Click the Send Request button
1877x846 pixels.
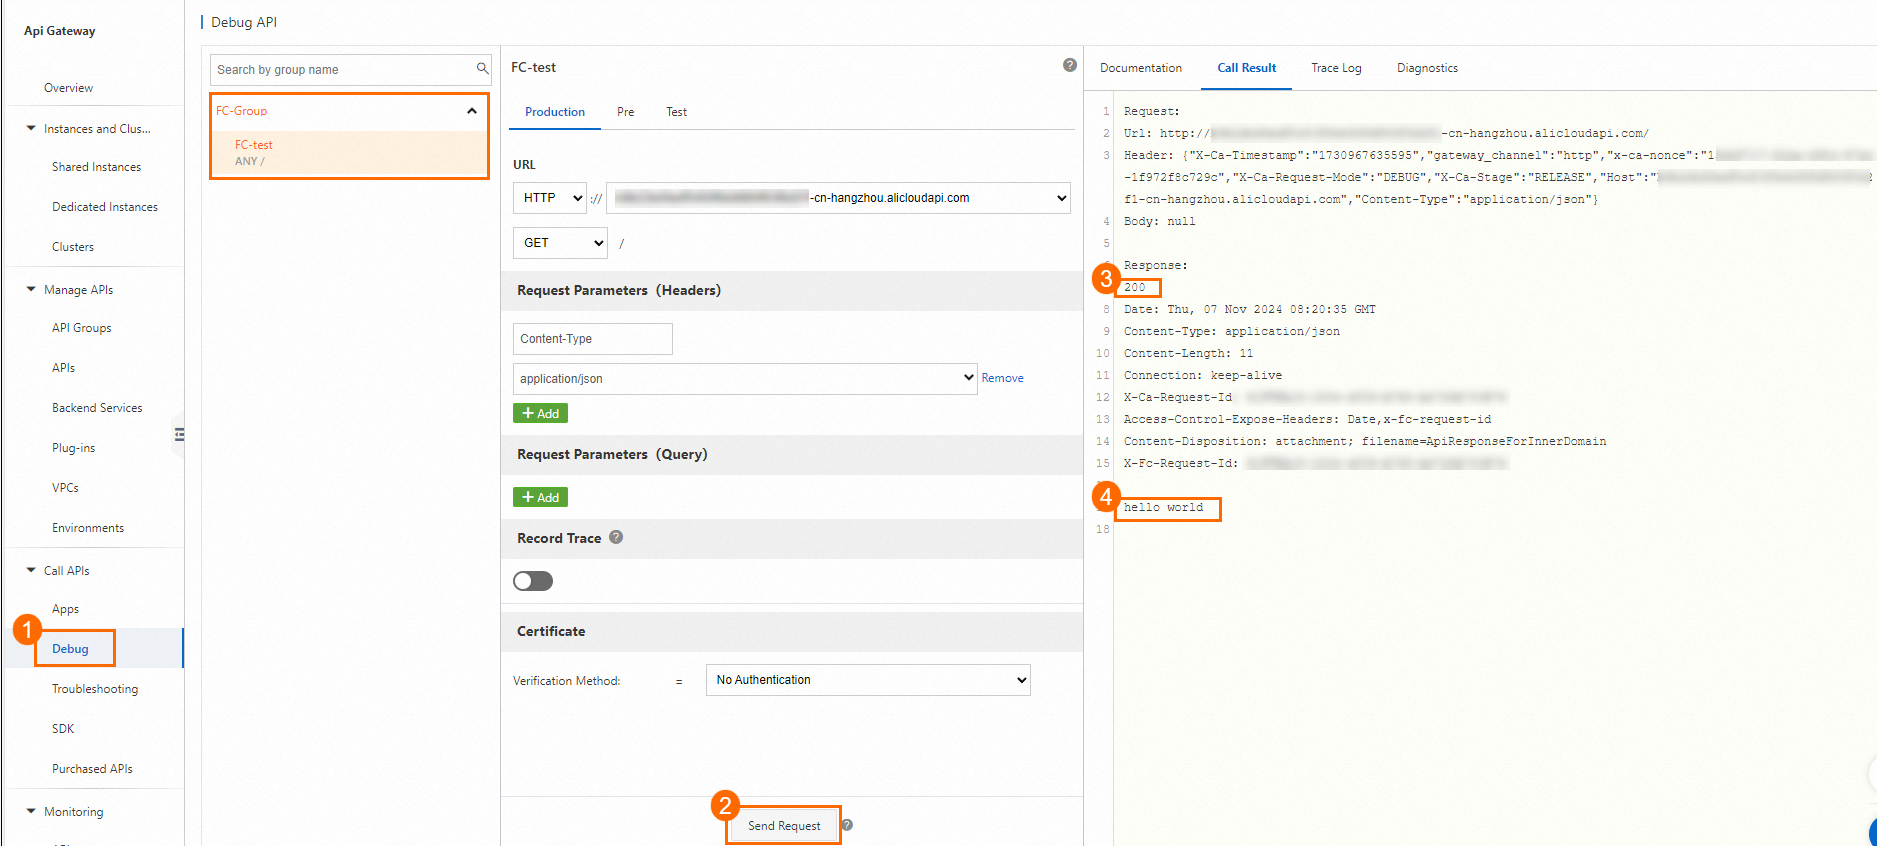(x=784, y=825)
